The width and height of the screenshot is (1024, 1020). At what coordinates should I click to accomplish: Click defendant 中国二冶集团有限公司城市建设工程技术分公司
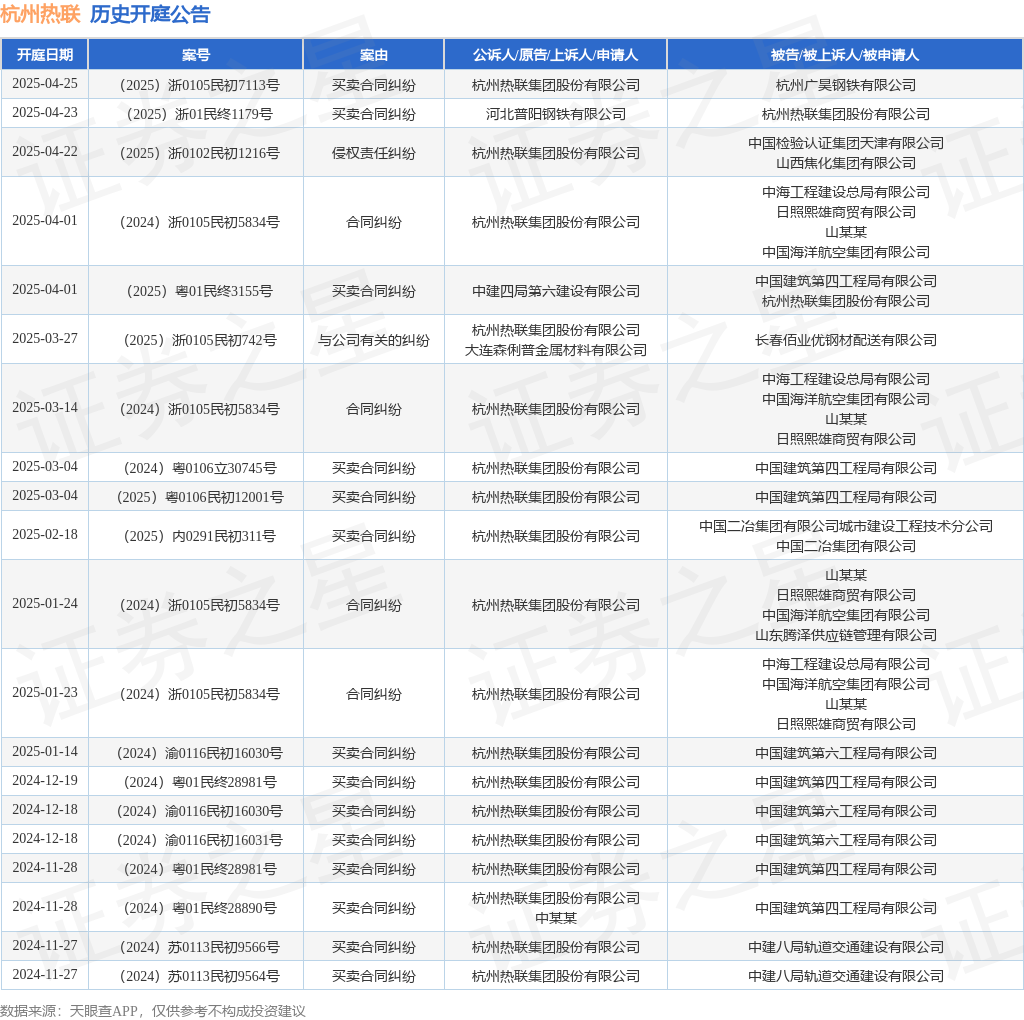click(845, 526)
